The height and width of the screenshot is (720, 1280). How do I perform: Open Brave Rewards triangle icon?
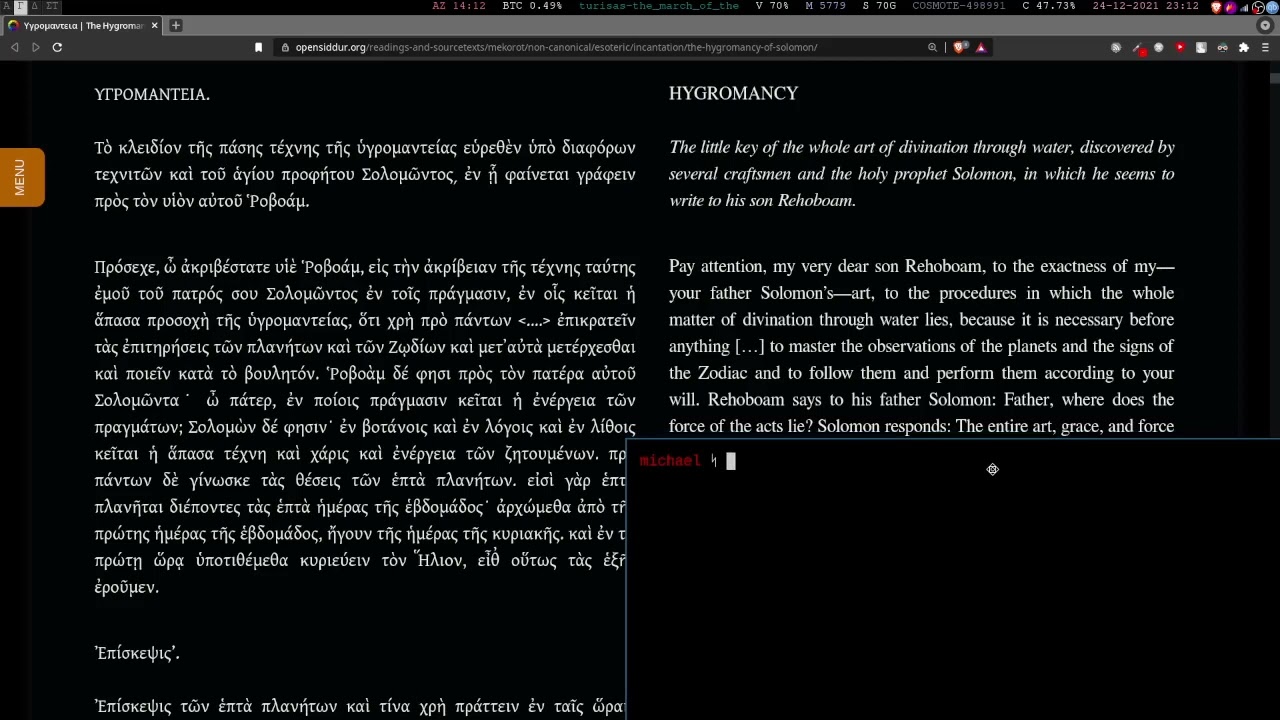click(x=980, y=47)
